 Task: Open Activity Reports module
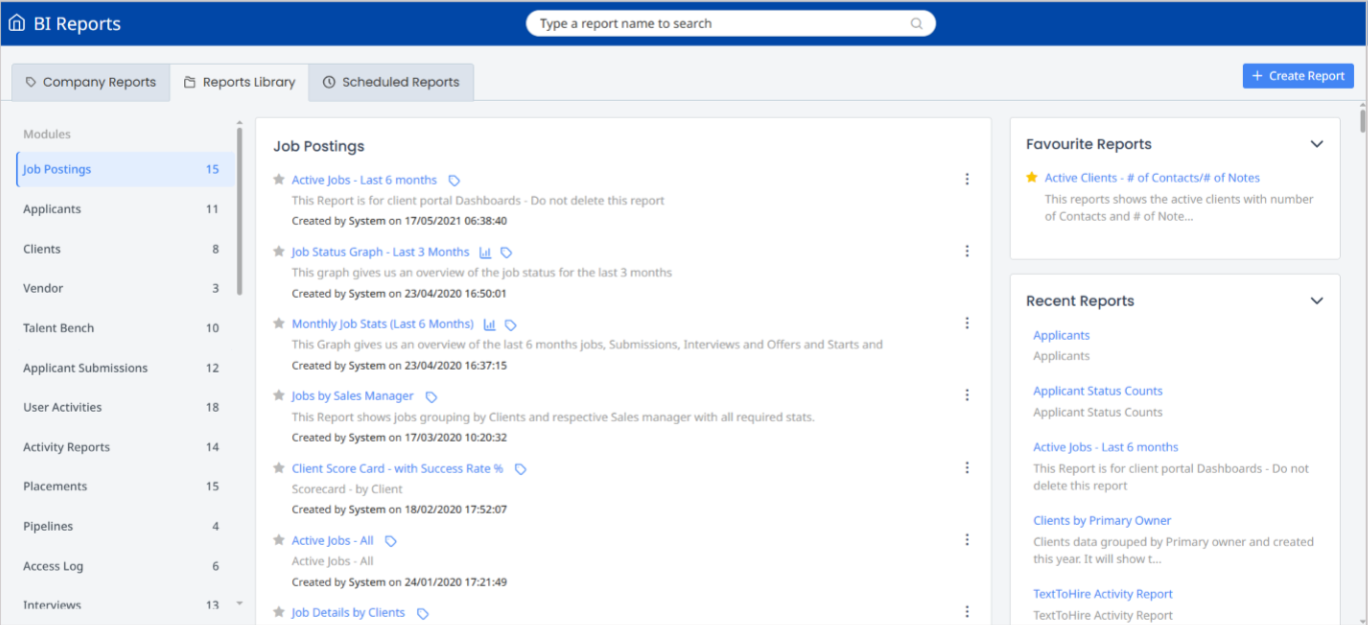(125, 447)
